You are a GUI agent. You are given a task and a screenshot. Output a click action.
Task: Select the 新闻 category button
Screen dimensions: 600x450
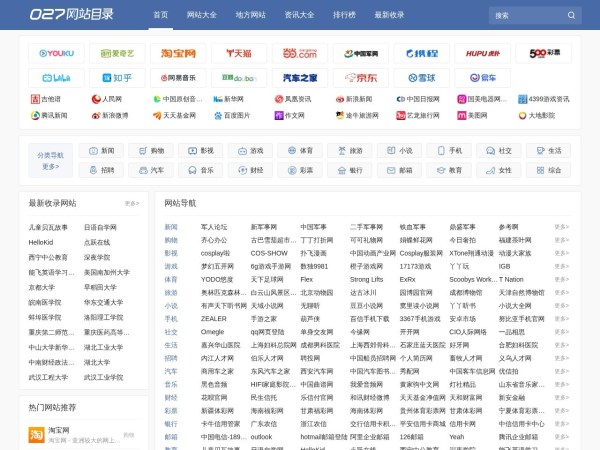pos(101,151)
